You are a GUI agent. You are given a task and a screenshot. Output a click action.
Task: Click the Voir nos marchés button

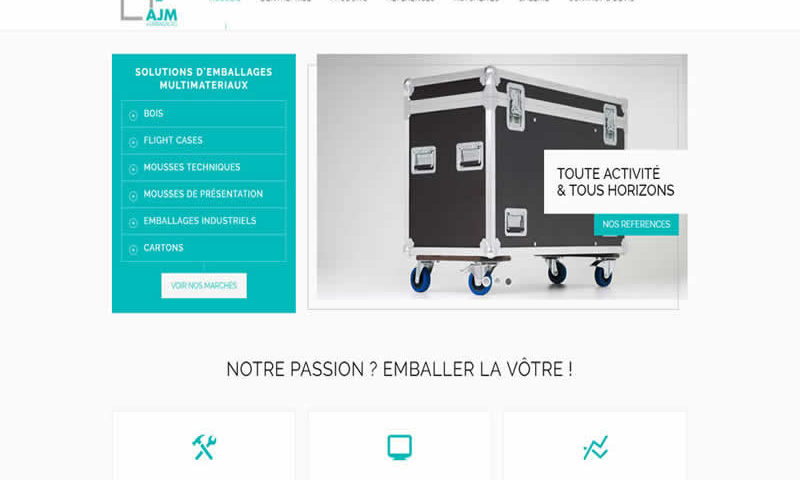204,286
